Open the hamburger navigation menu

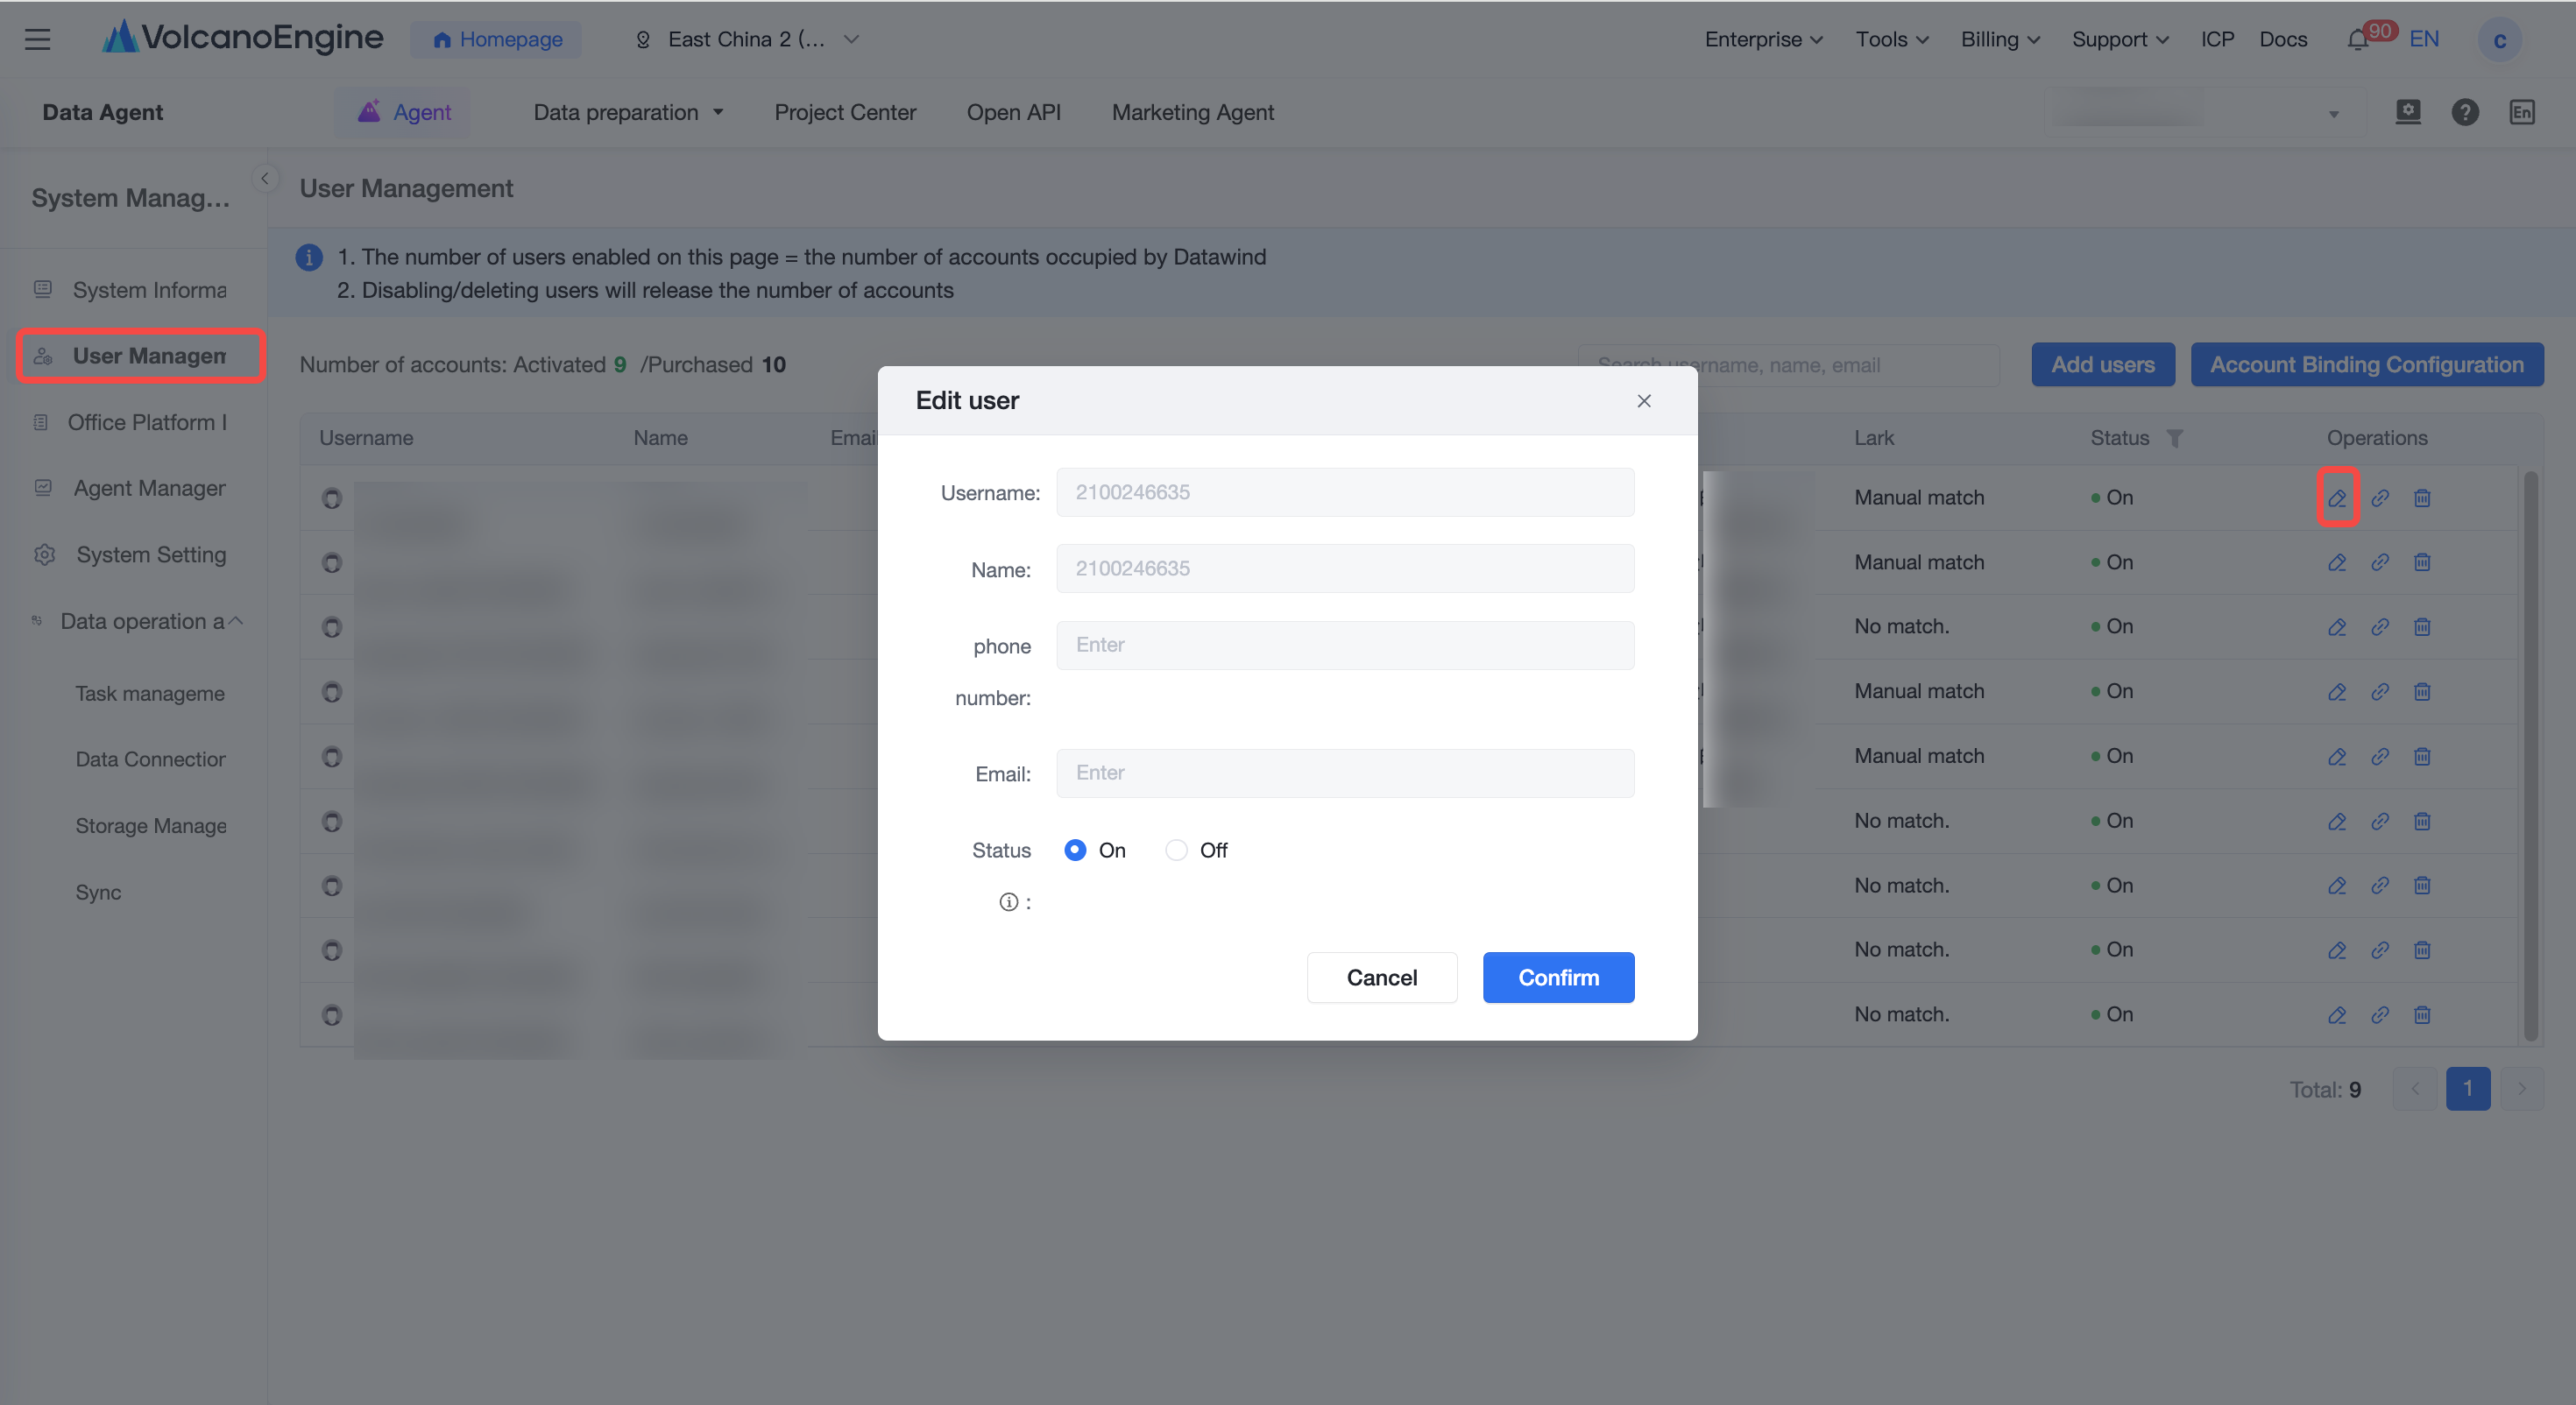coord(38,39)
